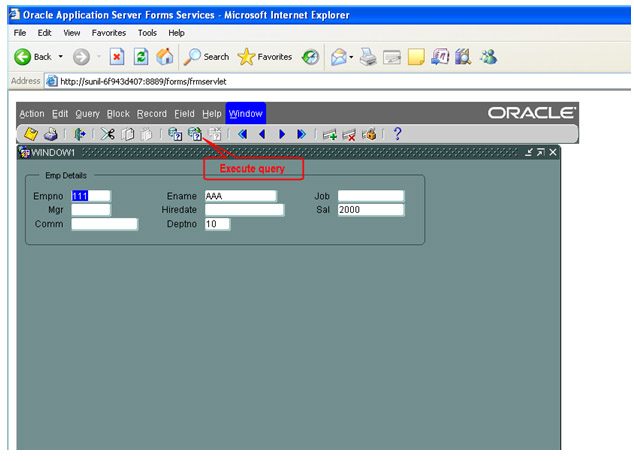Click the browser Refresh icon

pyautogui.click(x=141, y=57)
